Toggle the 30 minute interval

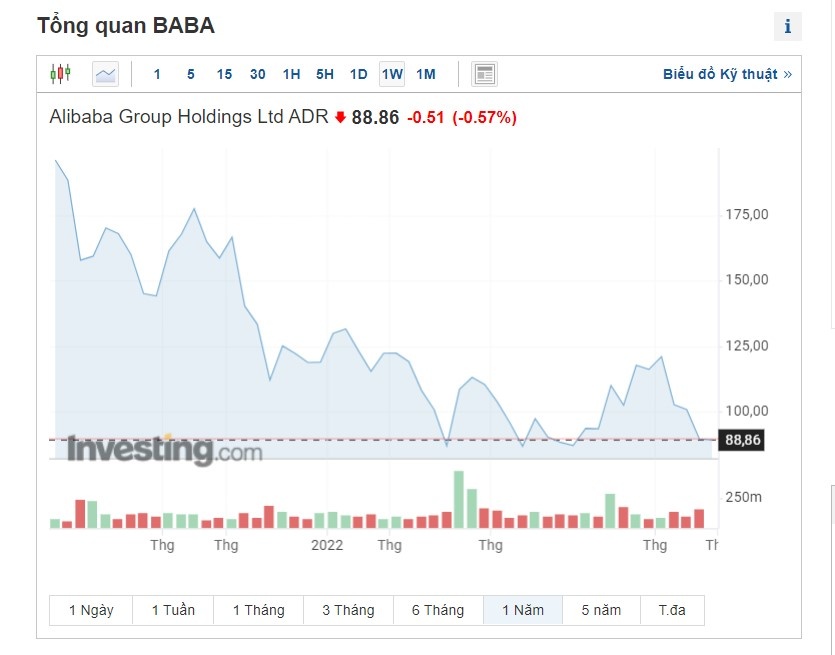pyautogui.click(x=257, y=73)
